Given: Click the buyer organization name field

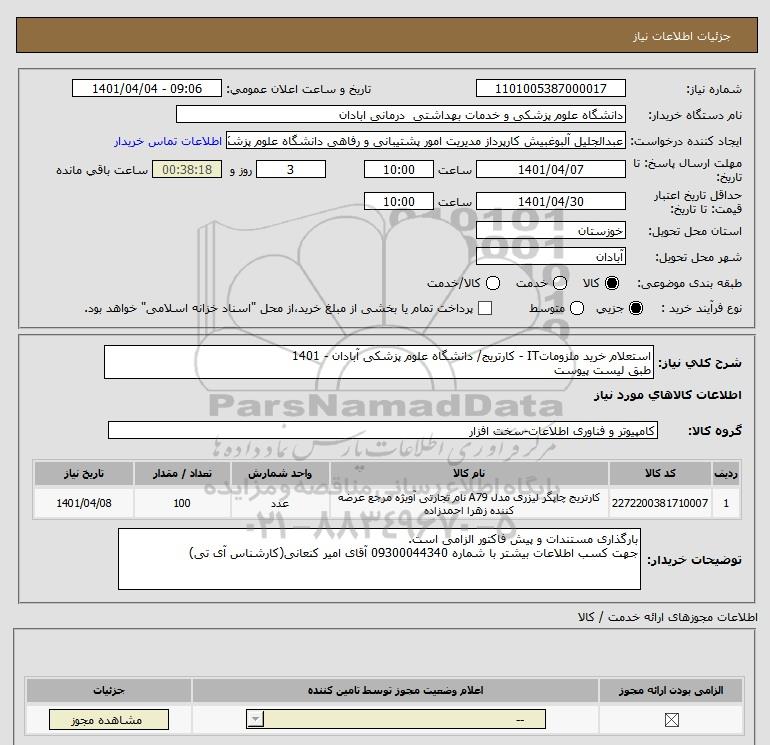Looking at the screenshot, I should [401, 115].
